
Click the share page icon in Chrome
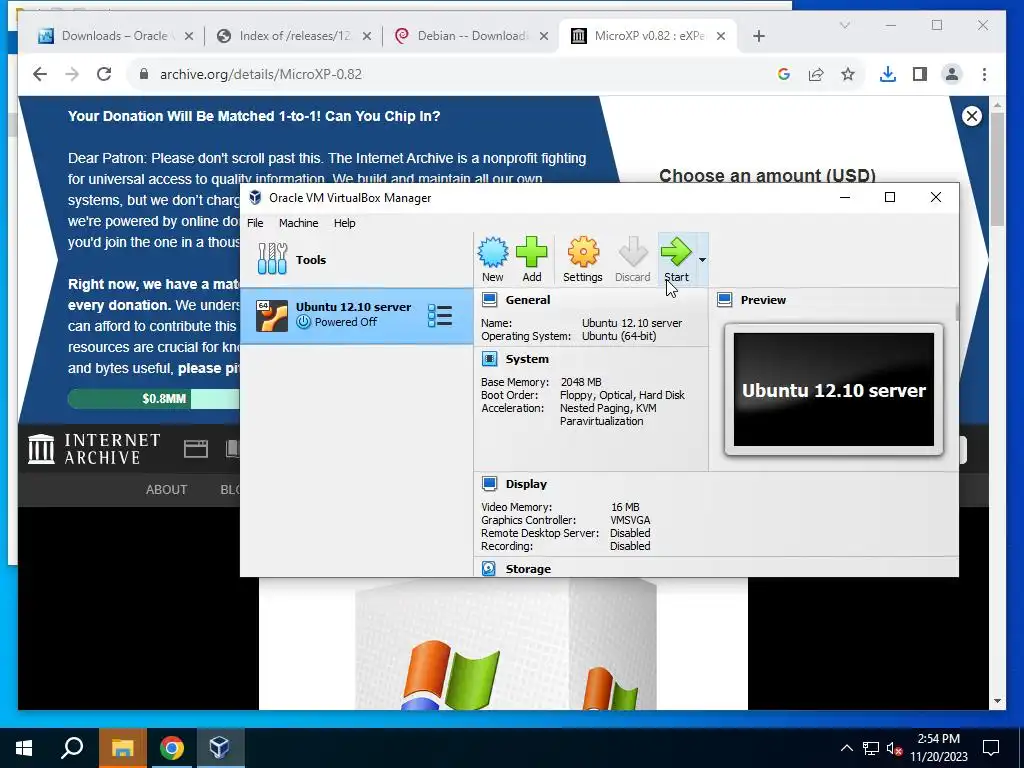pyautogui.click(x=816, y=74)
